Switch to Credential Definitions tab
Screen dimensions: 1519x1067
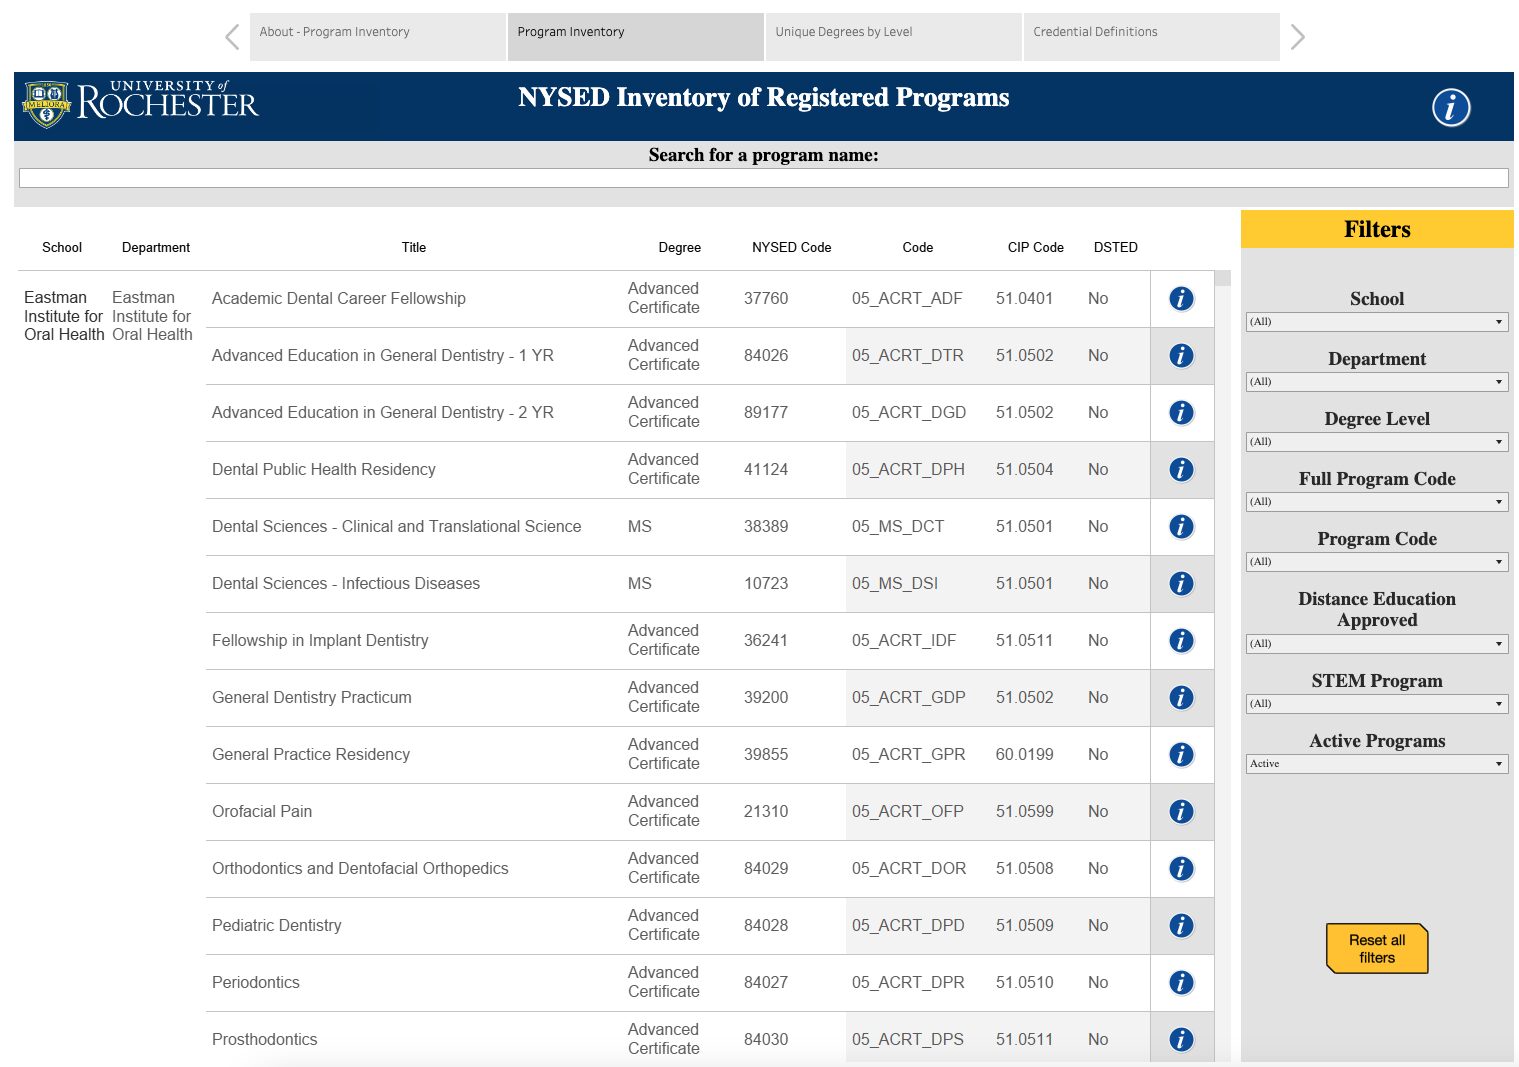click(1151, 37)
